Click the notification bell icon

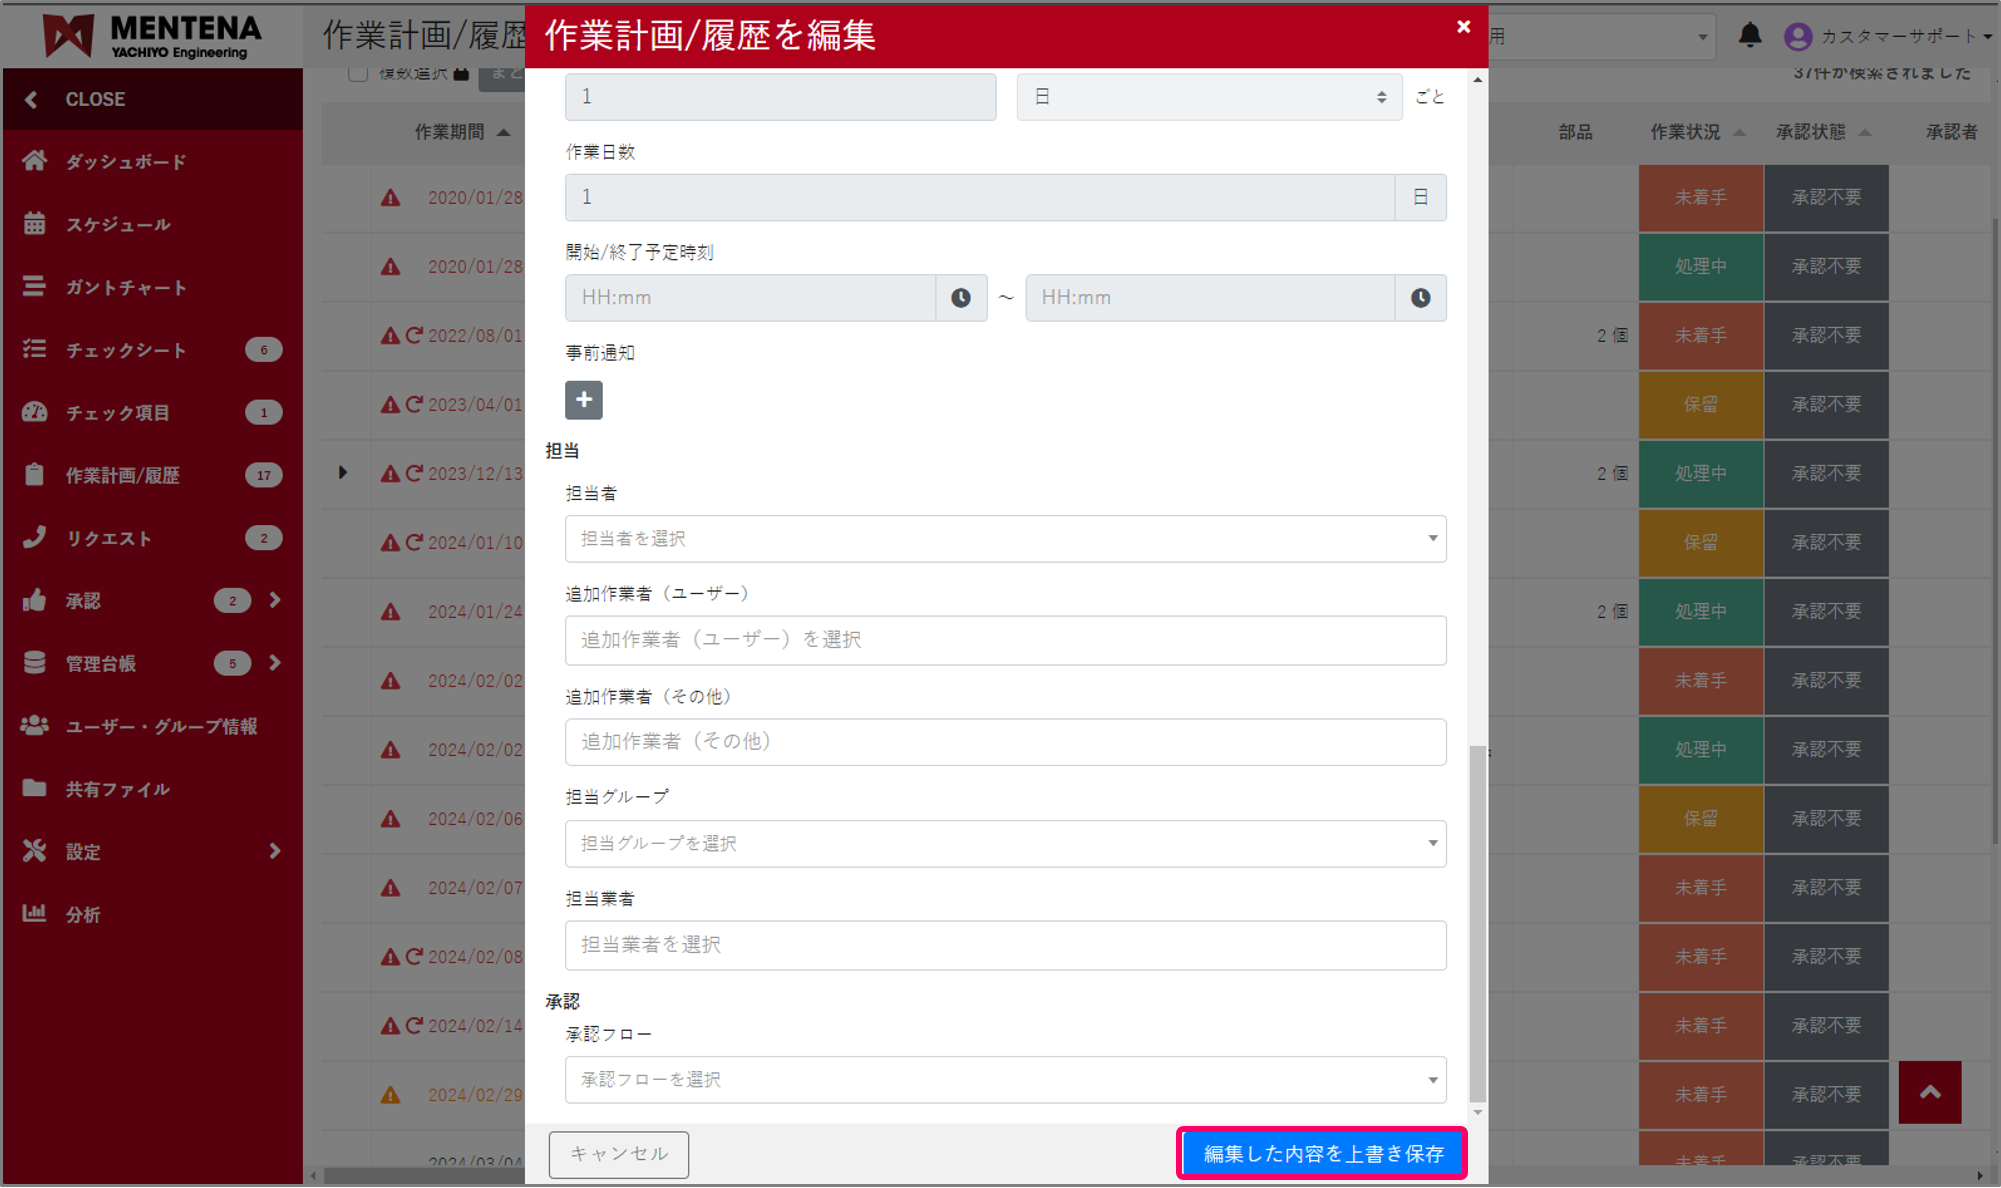(1749, 36)
